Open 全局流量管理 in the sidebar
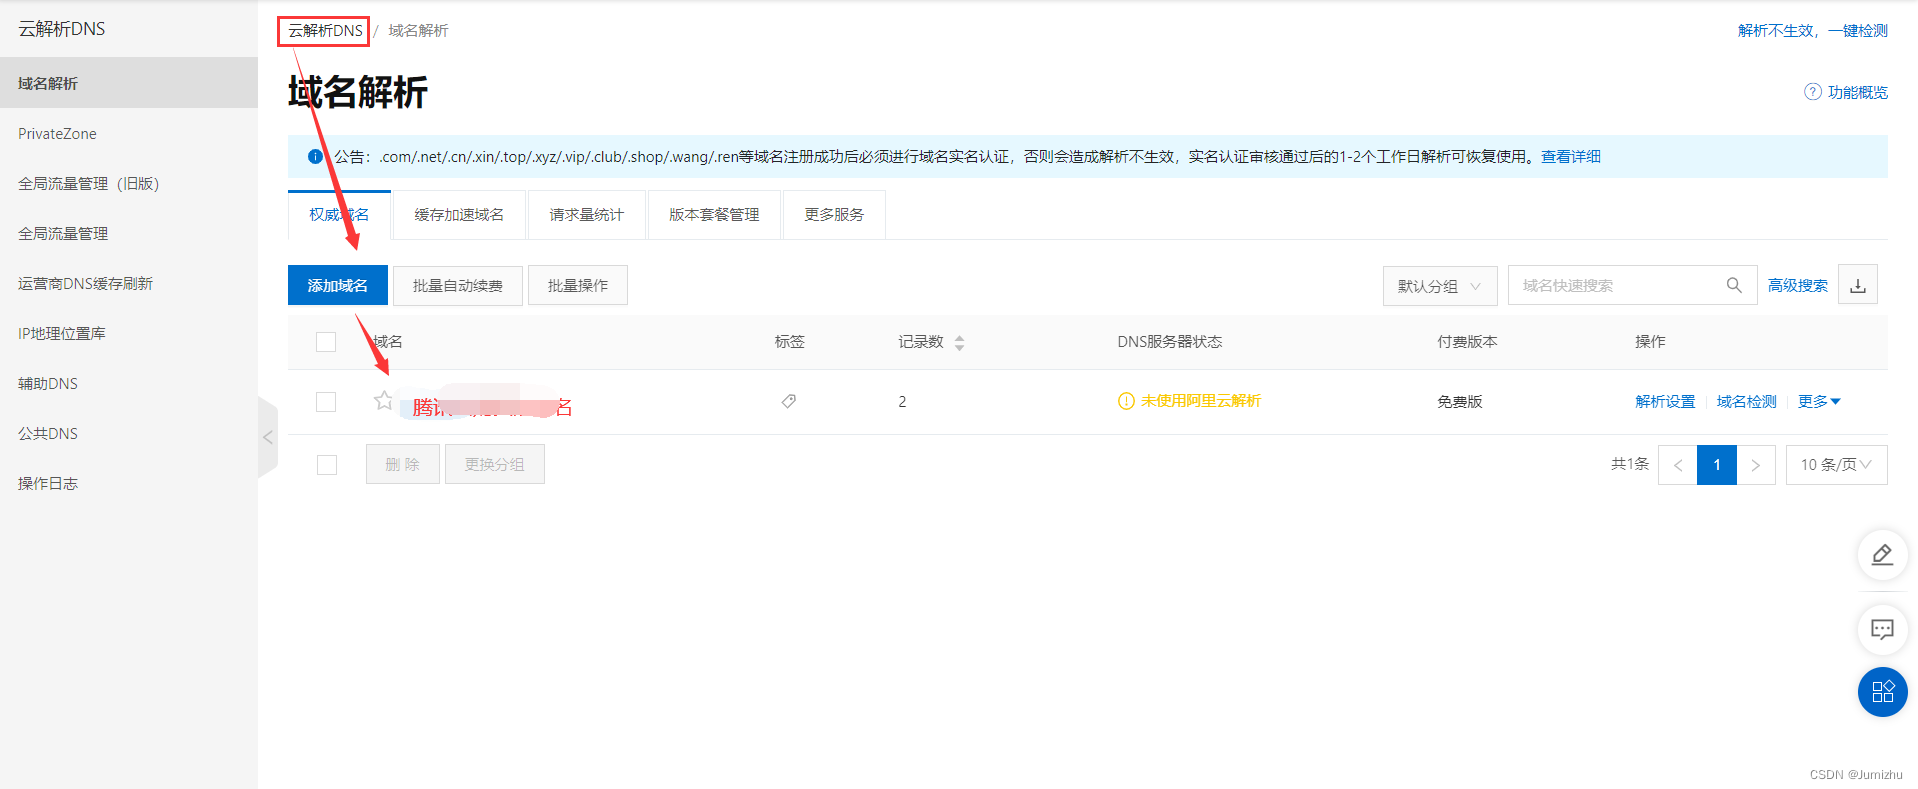 pos(129,233)
